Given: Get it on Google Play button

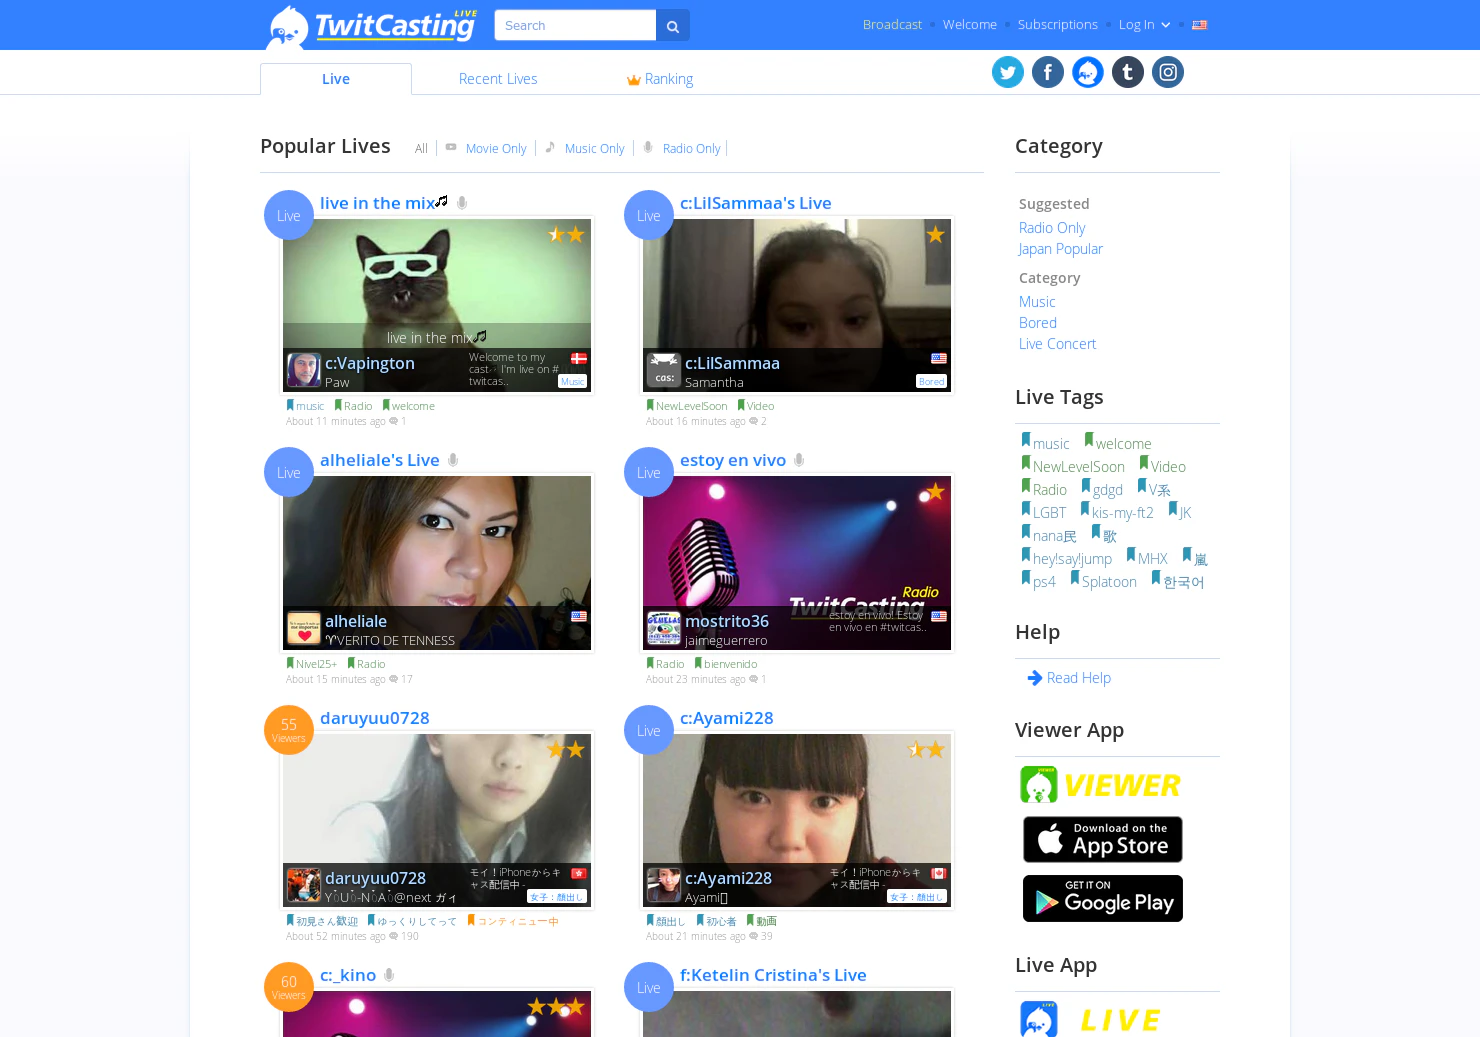Looking at the screenshot, I should click(x=1103, y=899).
